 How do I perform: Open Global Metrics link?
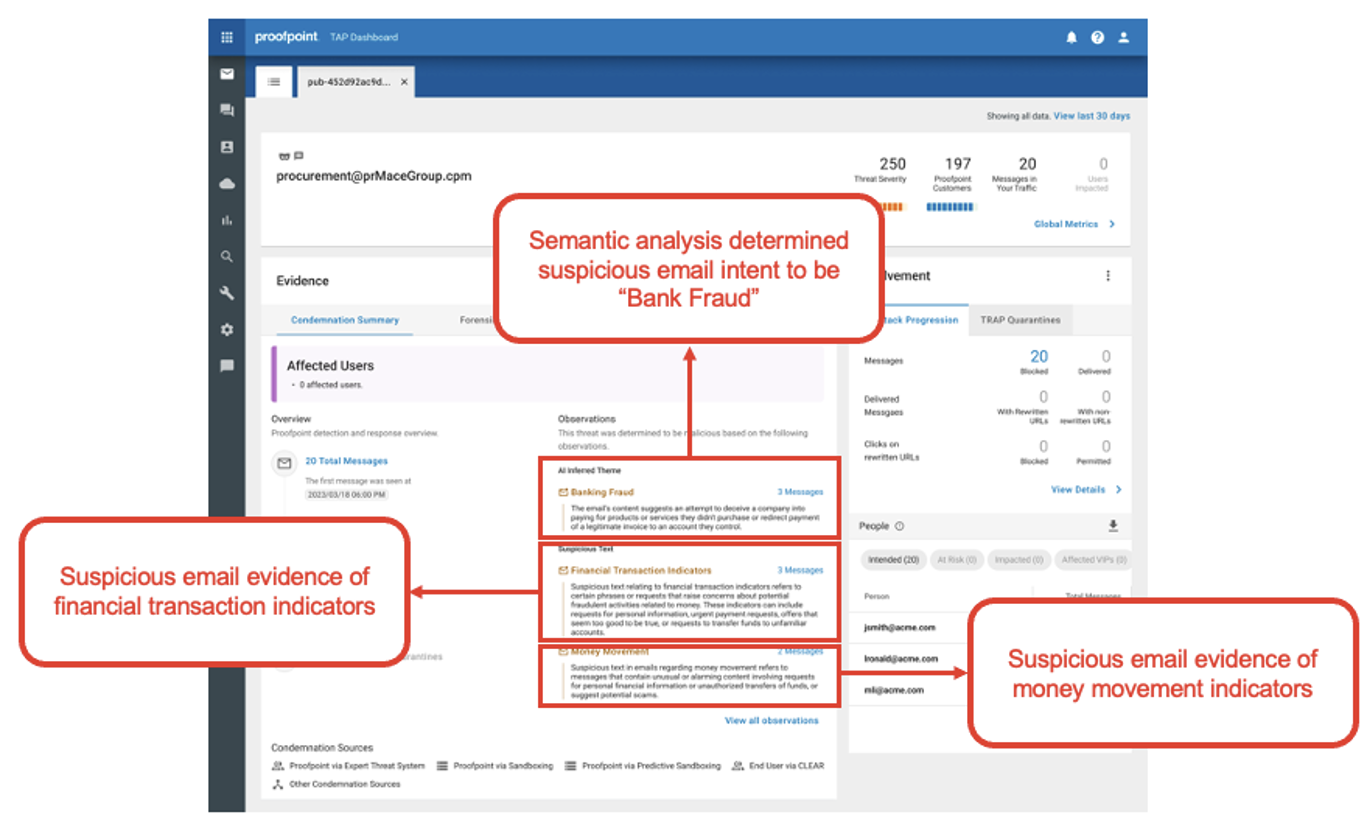point(1066,224)
